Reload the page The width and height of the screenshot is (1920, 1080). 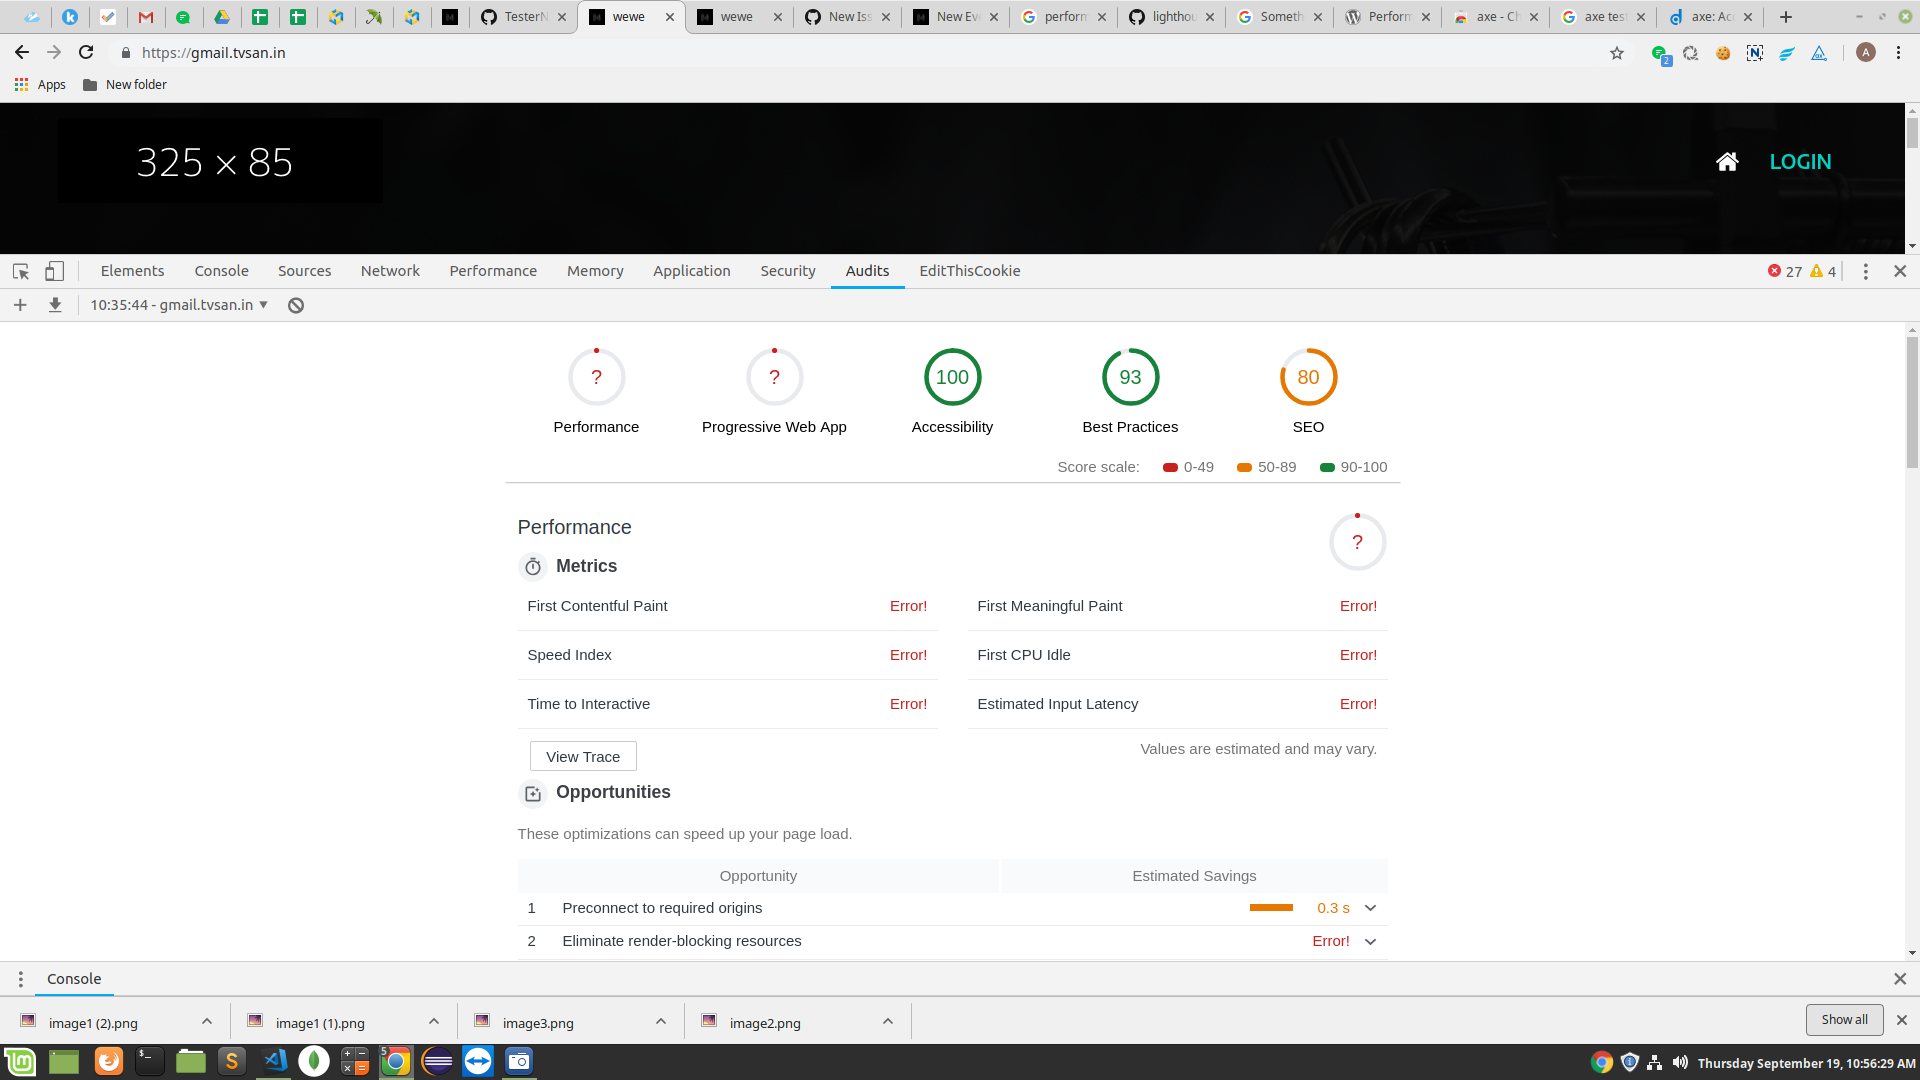[x=86, y=52]
